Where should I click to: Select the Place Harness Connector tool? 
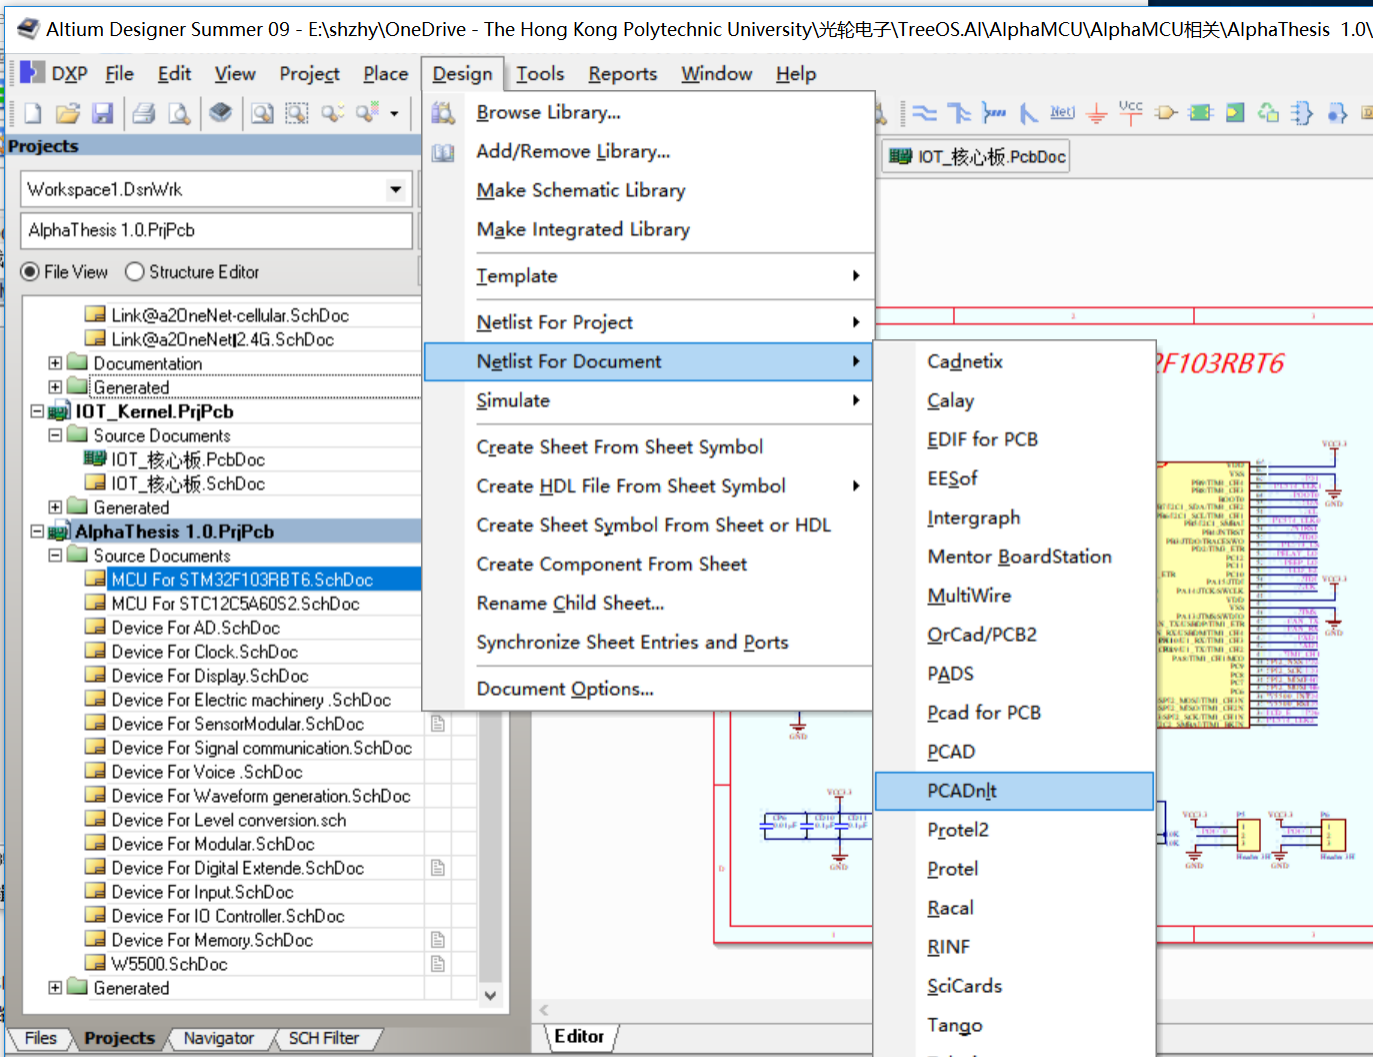tap(1302, 113)
